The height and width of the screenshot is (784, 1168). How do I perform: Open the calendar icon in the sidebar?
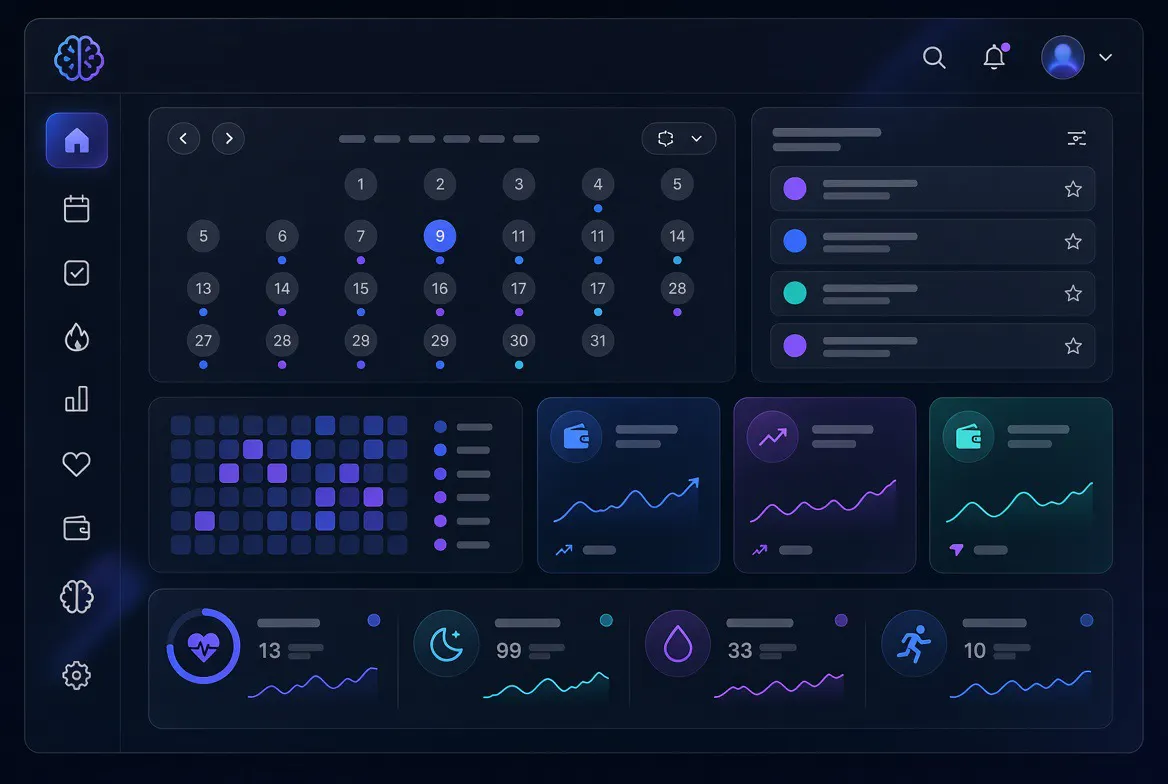(x=77, y=209)
